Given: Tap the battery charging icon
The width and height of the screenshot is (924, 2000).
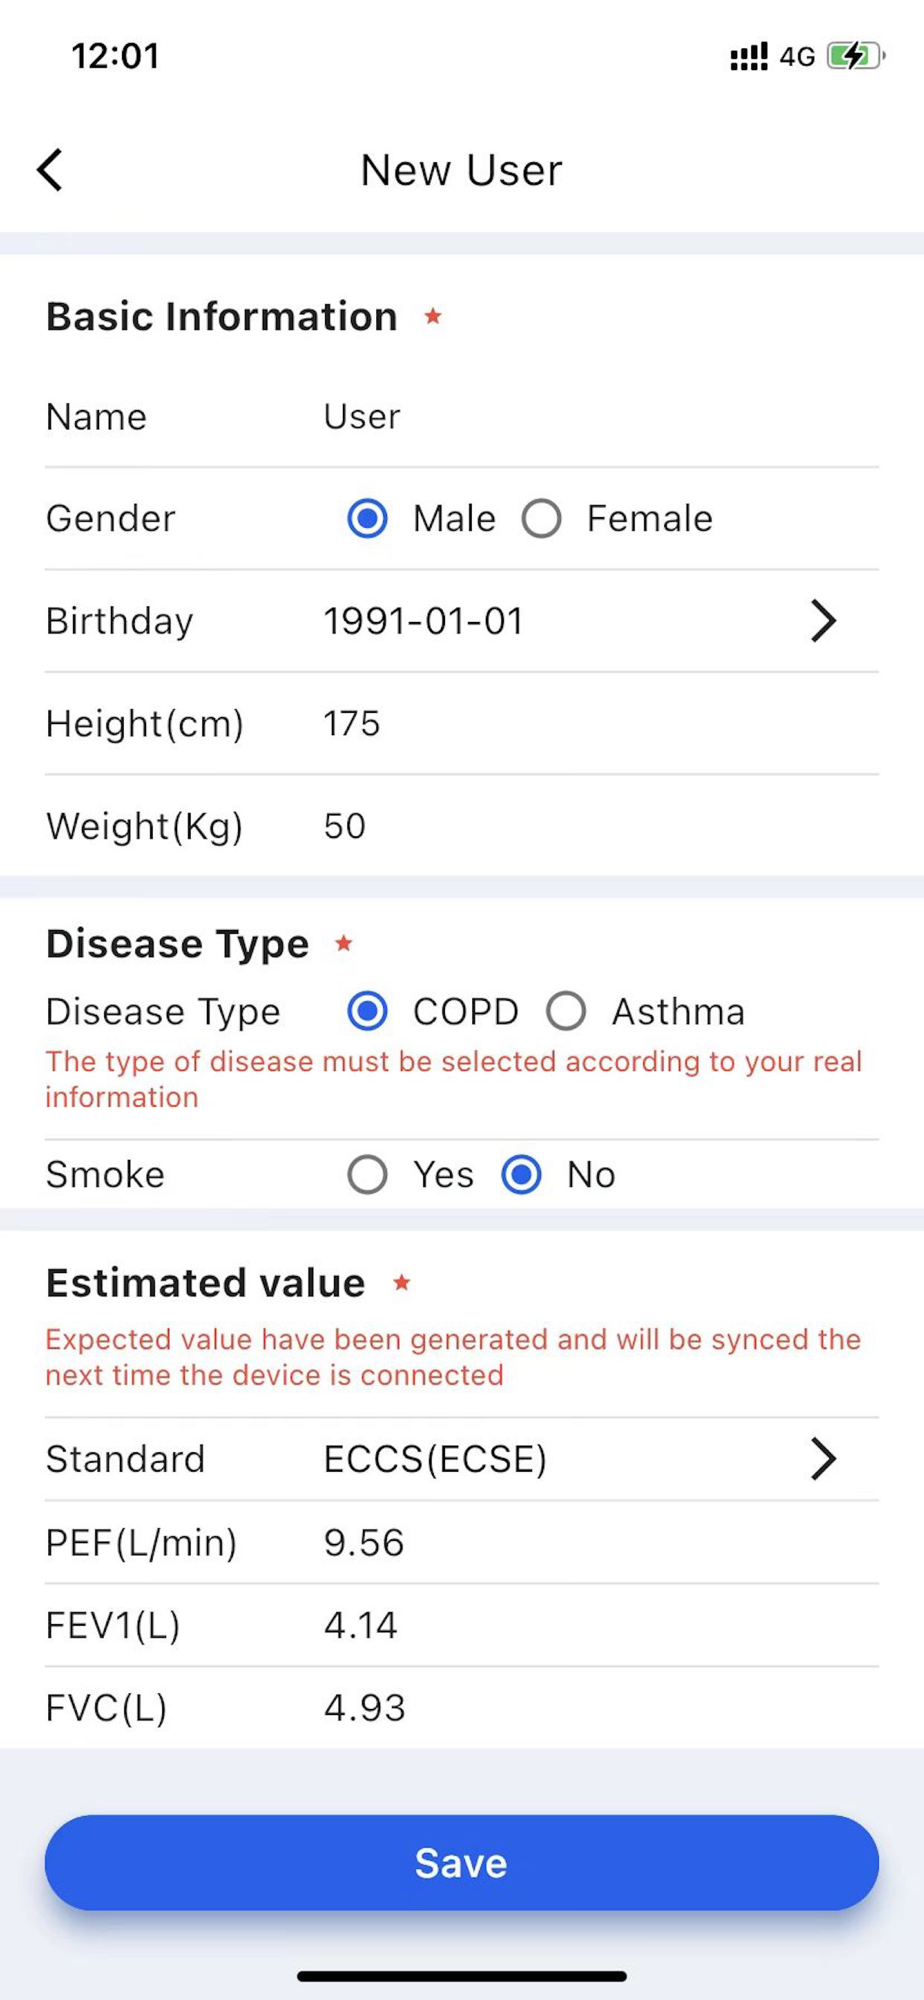Looking at the screenshot, I should [855, 56].
